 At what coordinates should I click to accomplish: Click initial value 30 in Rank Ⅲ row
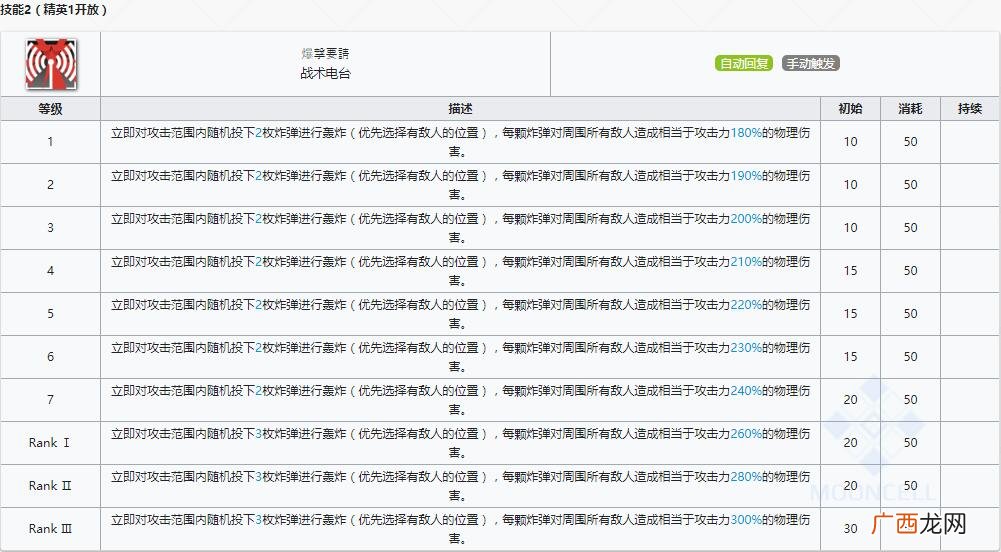pyautogui.click(x=850, y=528)
